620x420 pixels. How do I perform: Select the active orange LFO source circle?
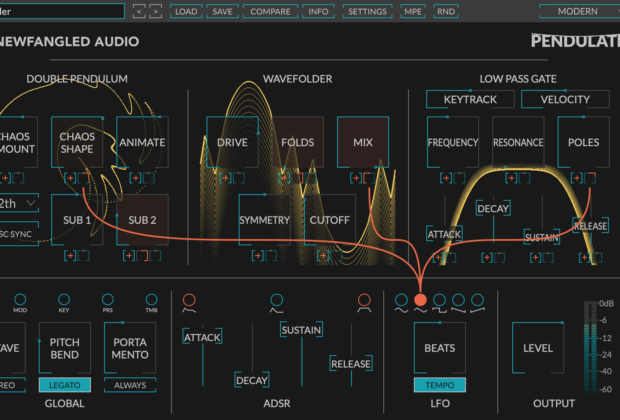coord(420,300)
